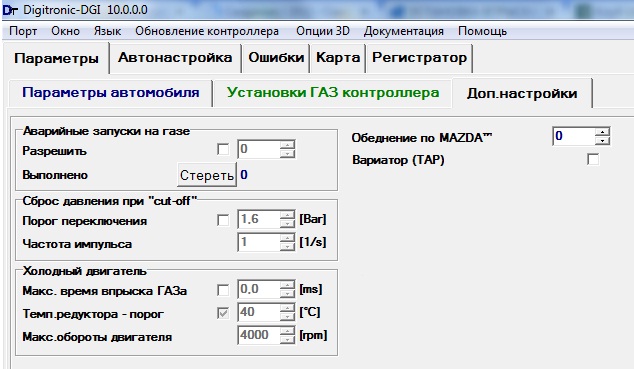
Task: Toggle Темп.редуктора - порог checkbox
Action: click(223, 313)
